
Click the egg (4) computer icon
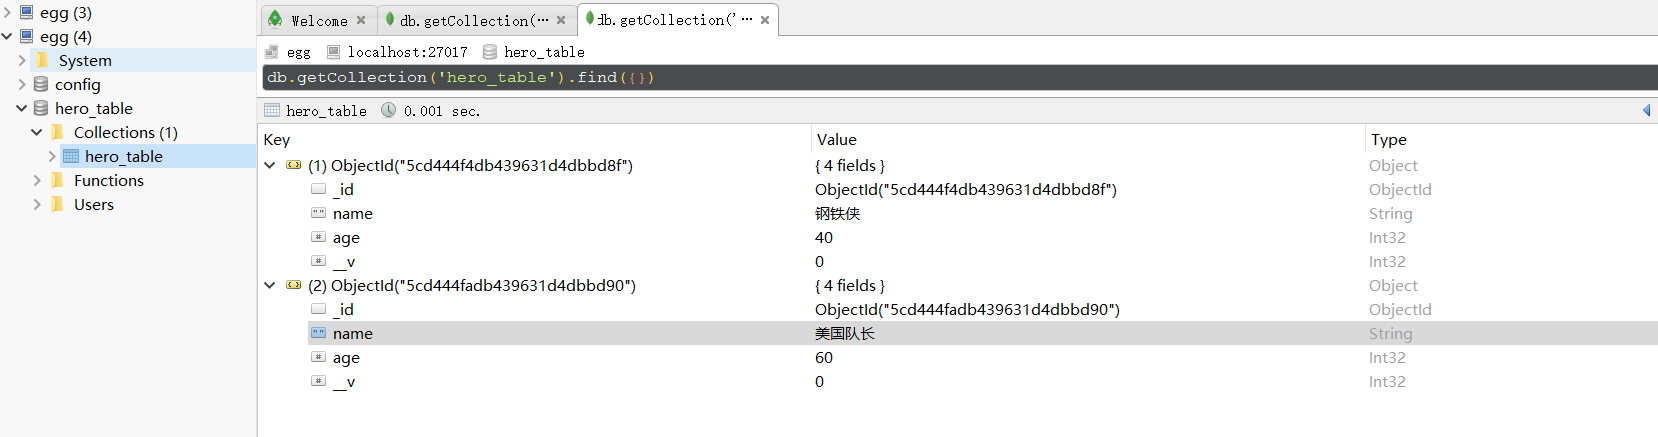pyautogui.click(x=27, y=37)
